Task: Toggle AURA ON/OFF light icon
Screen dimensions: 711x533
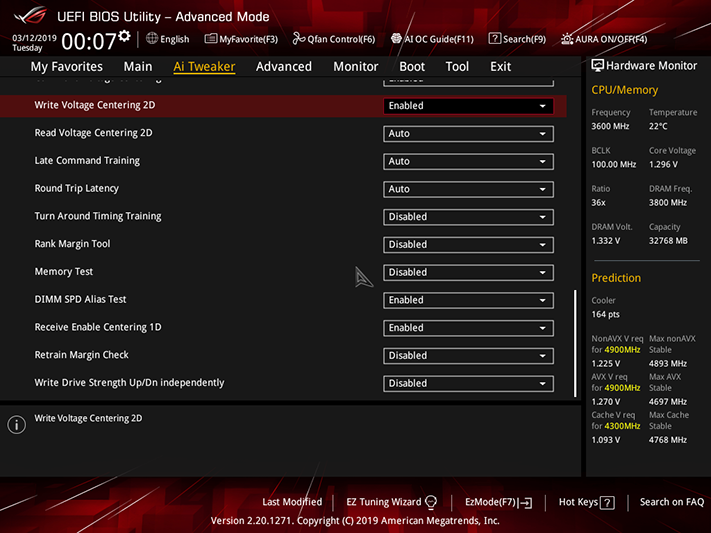Action: (567, 39)
